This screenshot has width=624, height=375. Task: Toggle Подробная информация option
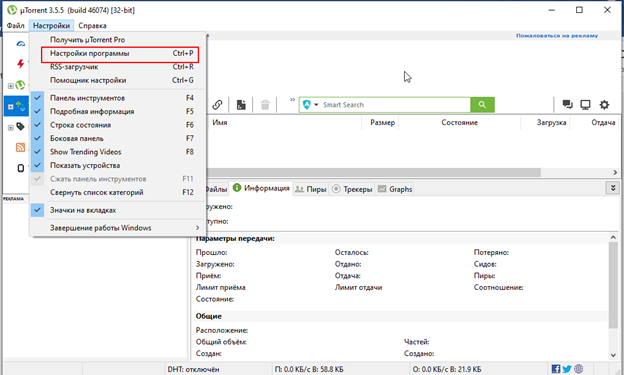[119, 111]
